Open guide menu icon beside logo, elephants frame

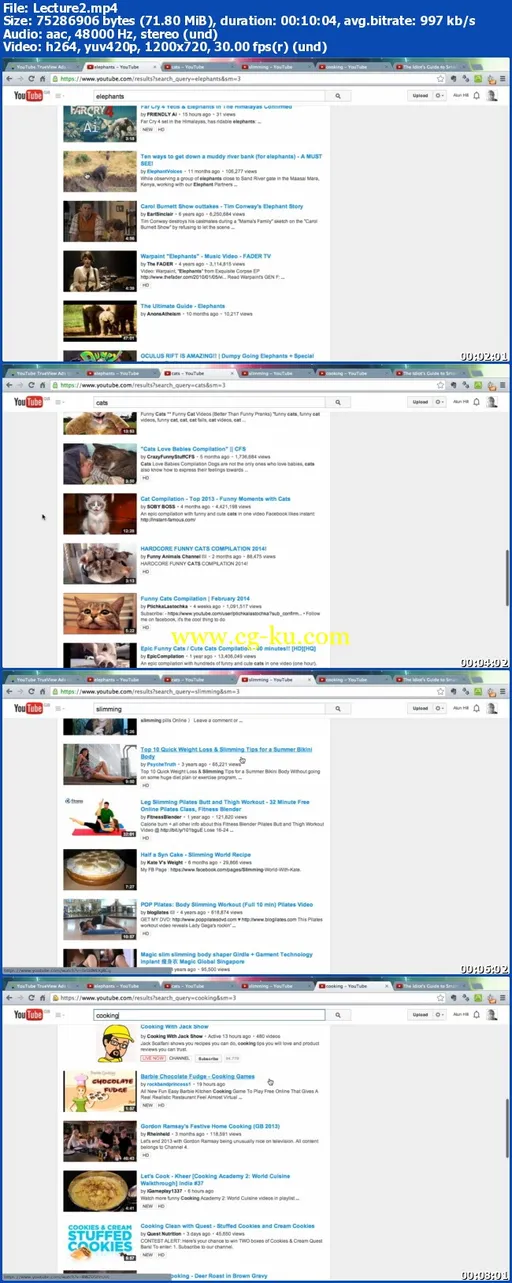58,96
